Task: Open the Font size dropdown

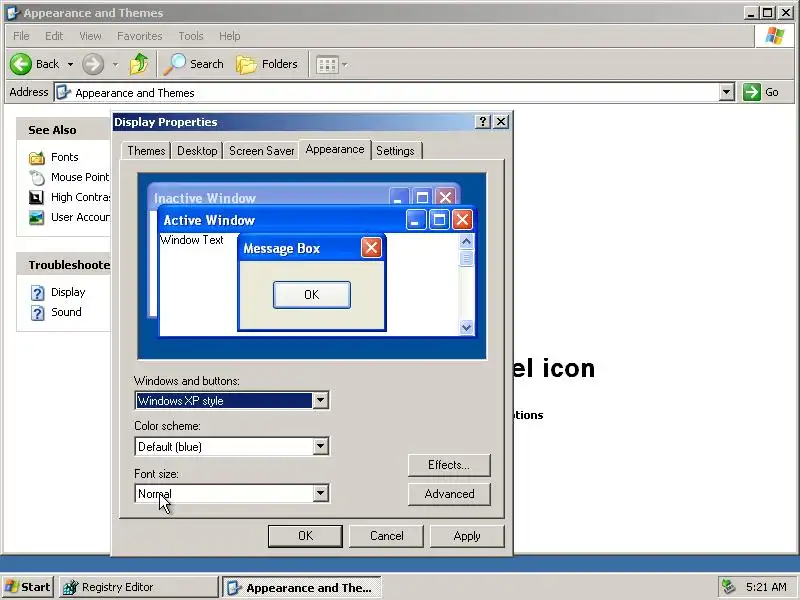Action: coord(320,493)
